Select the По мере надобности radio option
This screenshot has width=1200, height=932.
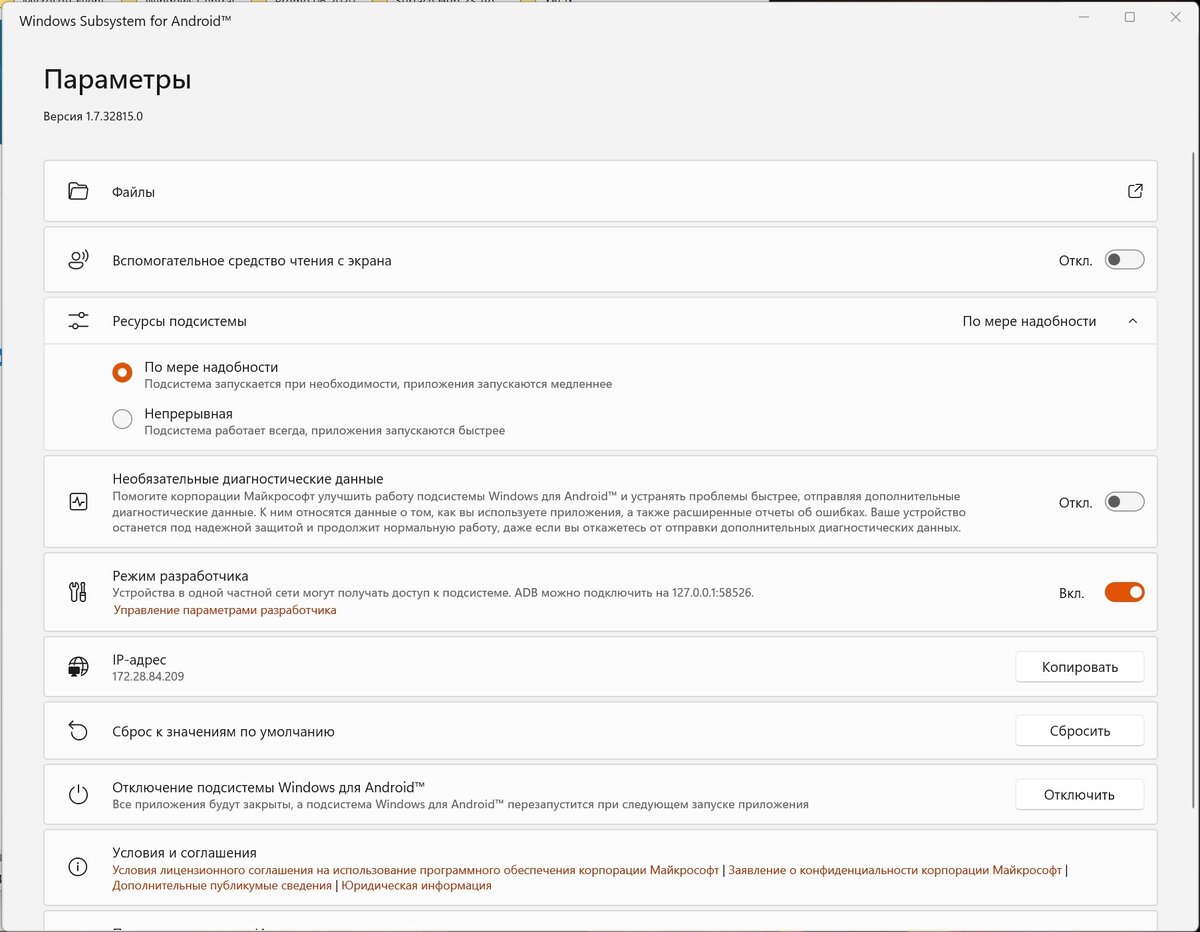122,373
